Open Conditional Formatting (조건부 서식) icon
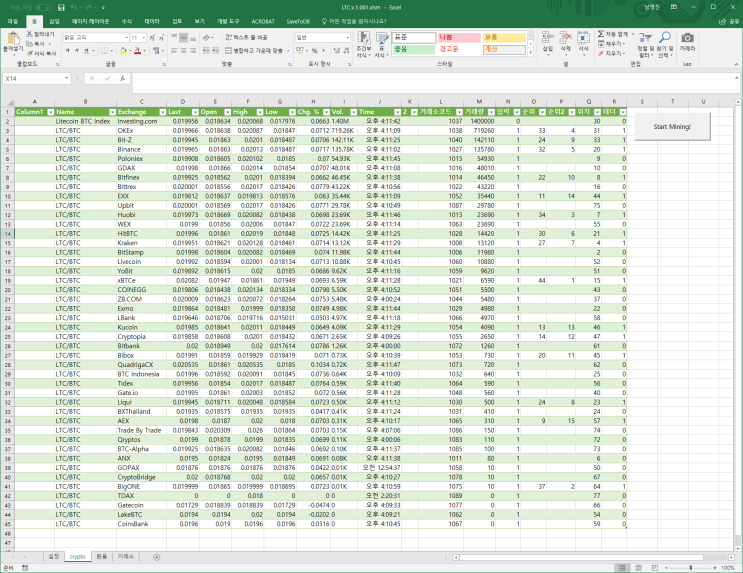The height and width of the screenshot is (573, 743). [364, 39]
